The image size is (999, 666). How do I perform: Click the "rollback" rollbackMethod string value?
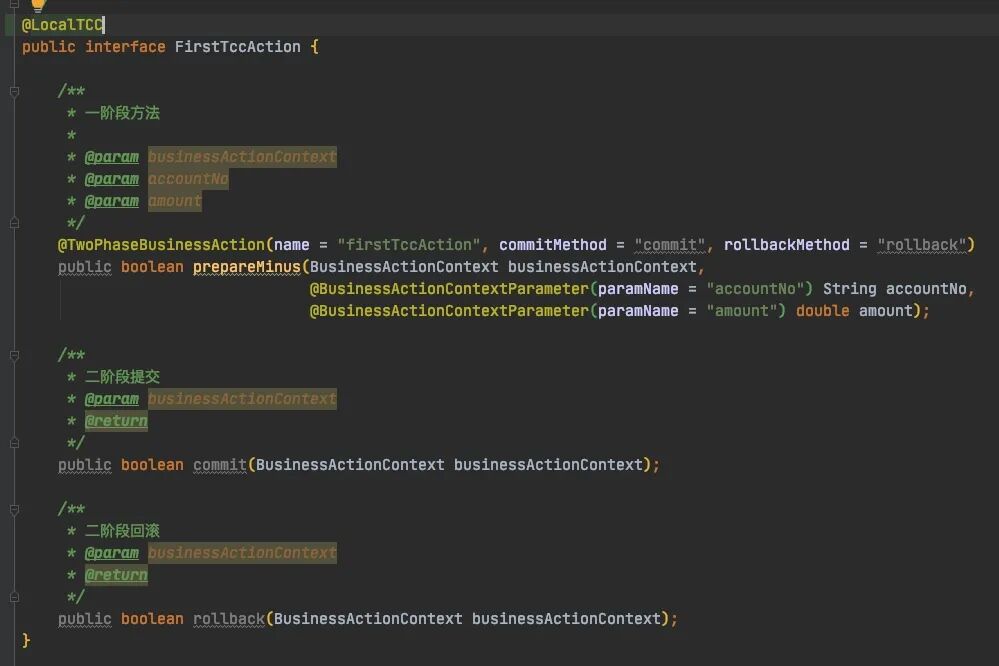921,245
